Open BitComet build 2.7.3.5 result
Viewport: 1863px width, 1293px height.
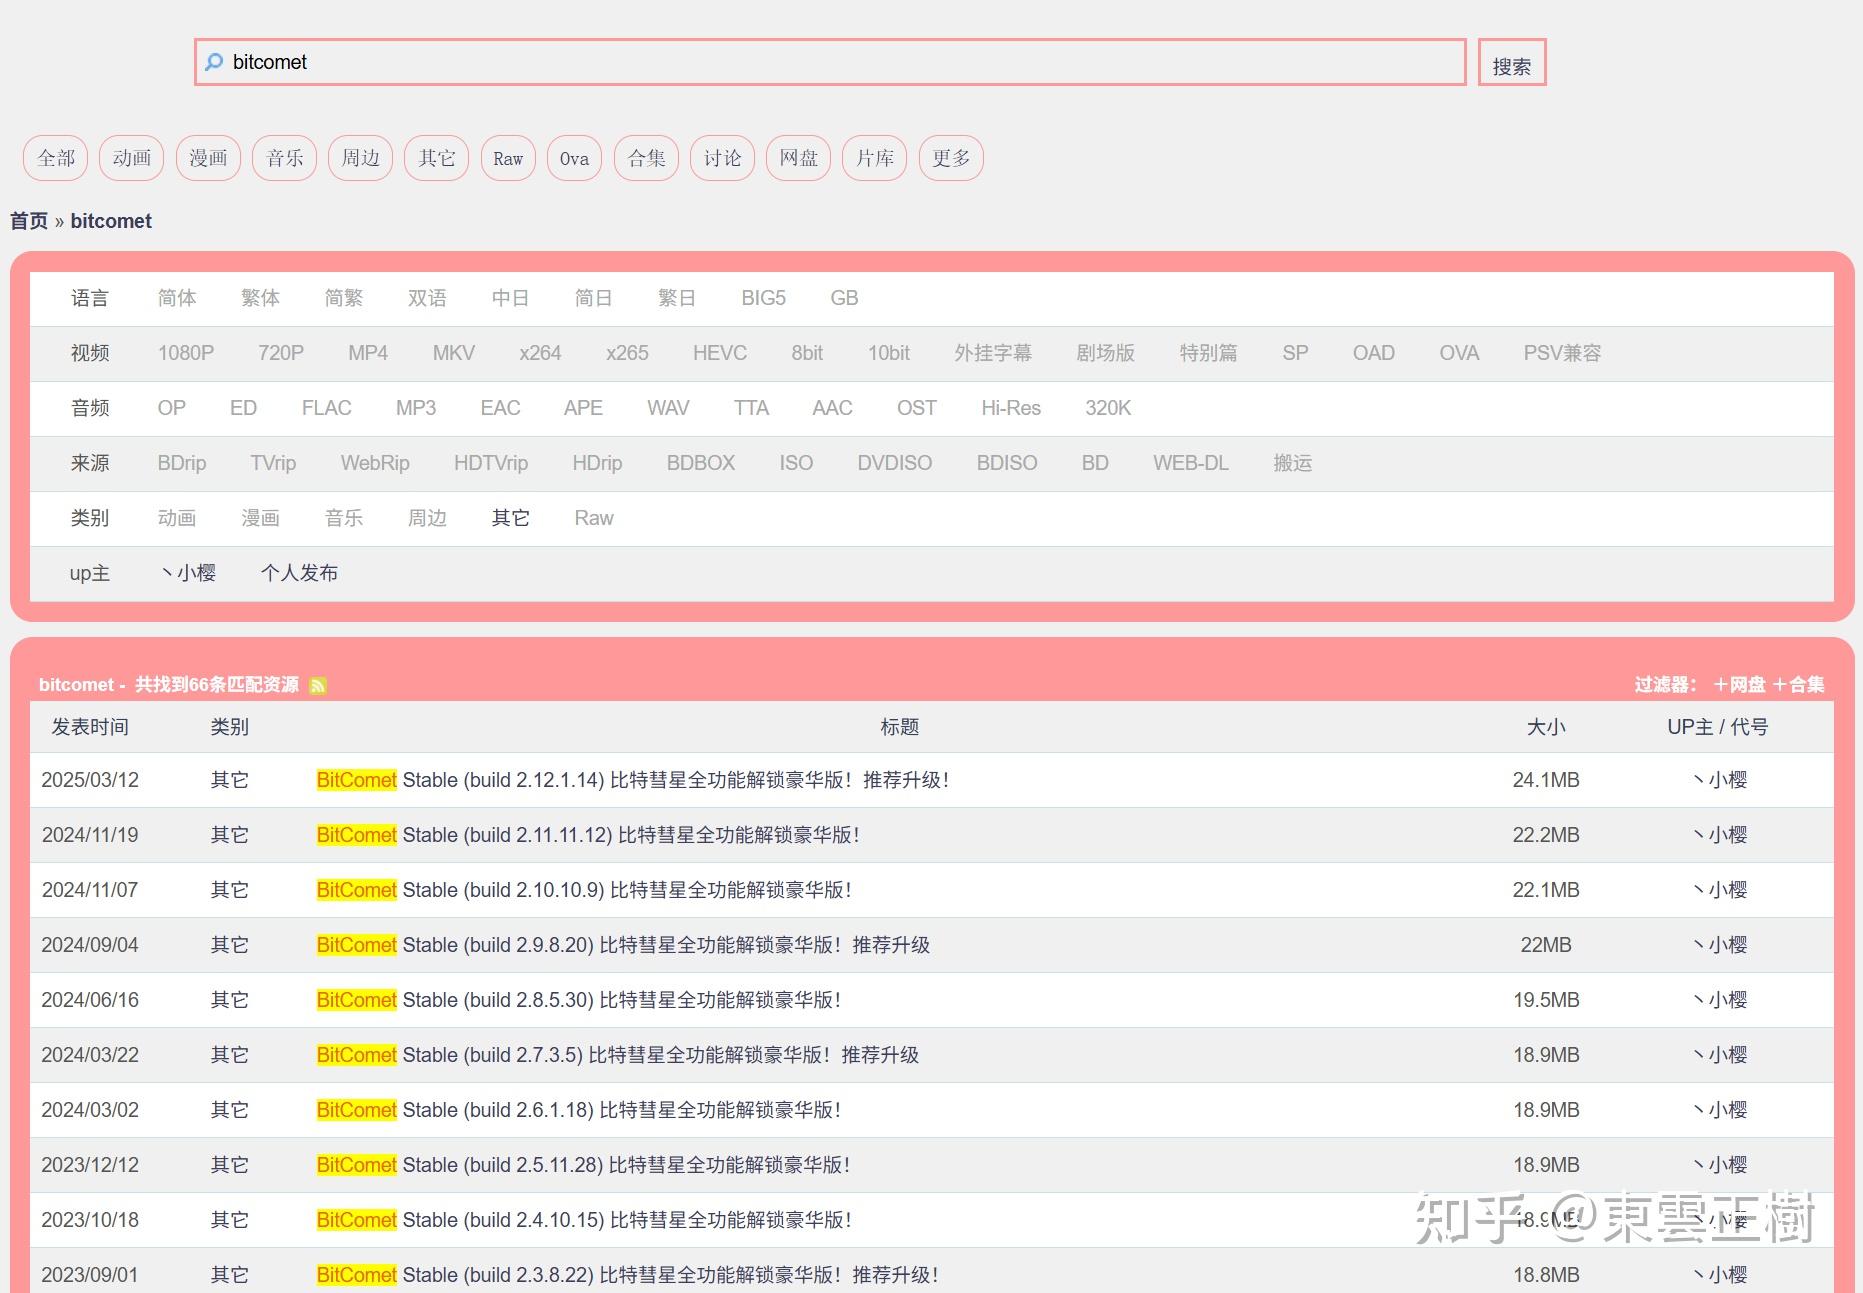point(618,1055)
